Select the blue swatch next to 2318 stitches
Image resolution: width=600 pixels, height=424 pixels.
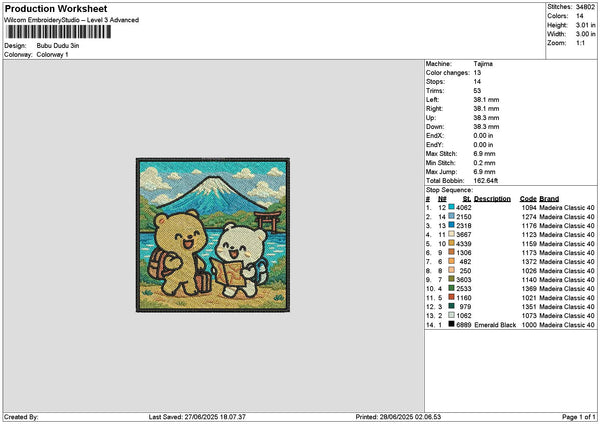(452, 225)
